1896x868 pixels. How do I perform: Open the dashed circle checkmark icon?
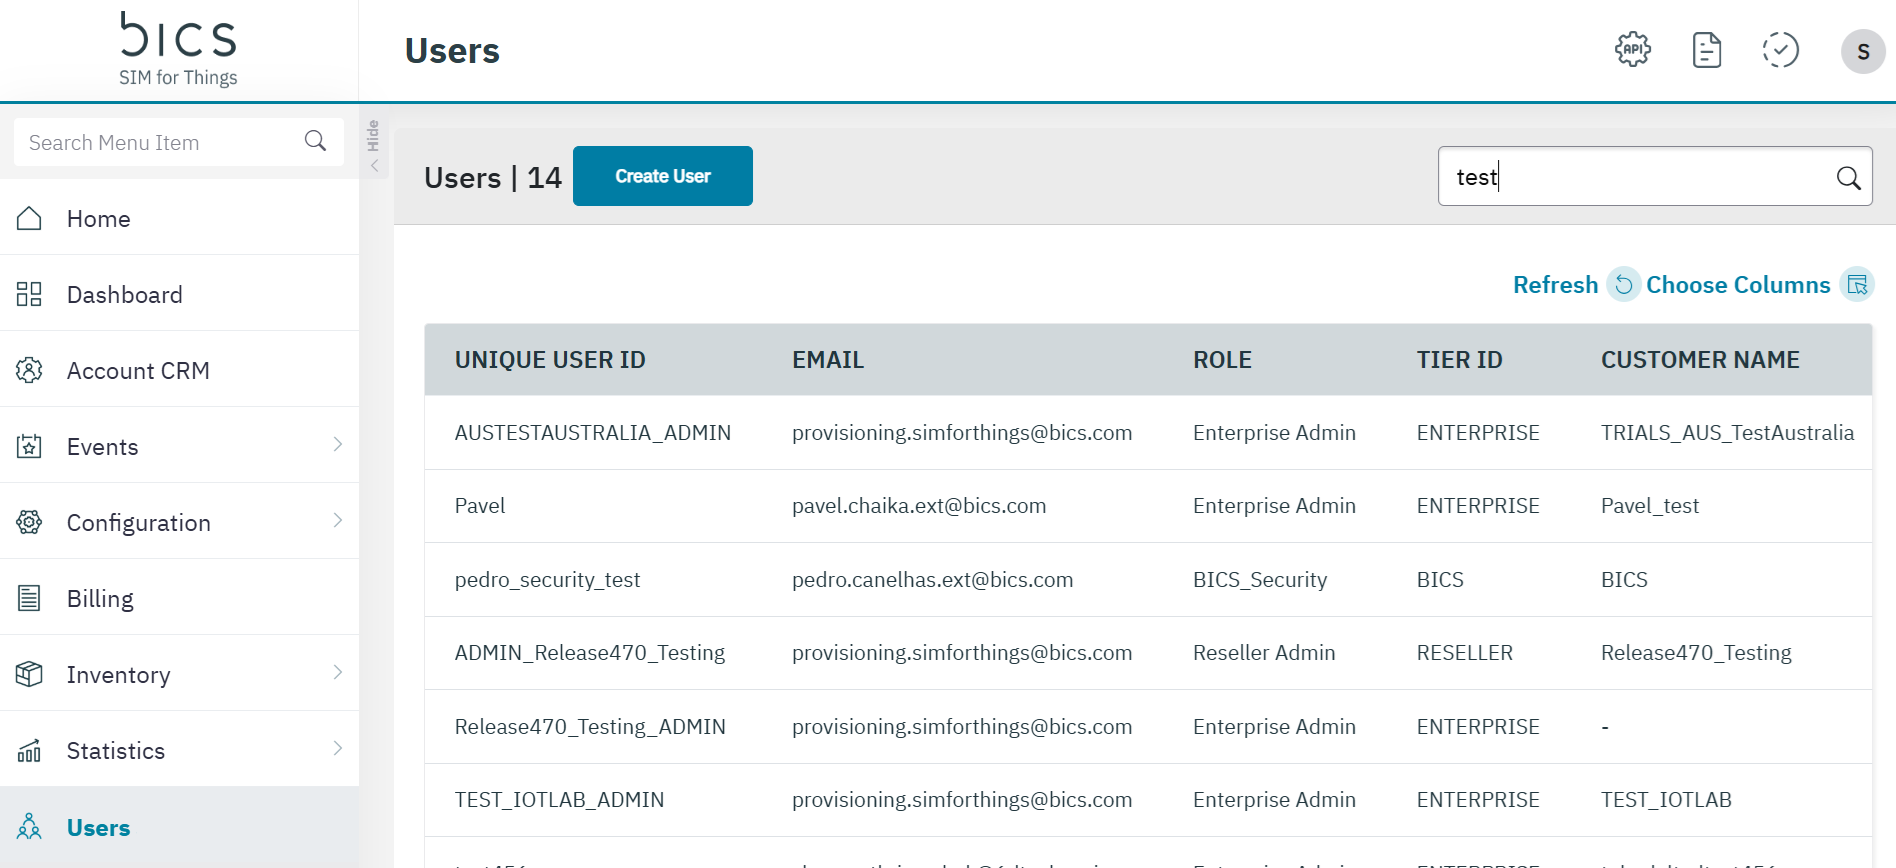point(1780,50)
